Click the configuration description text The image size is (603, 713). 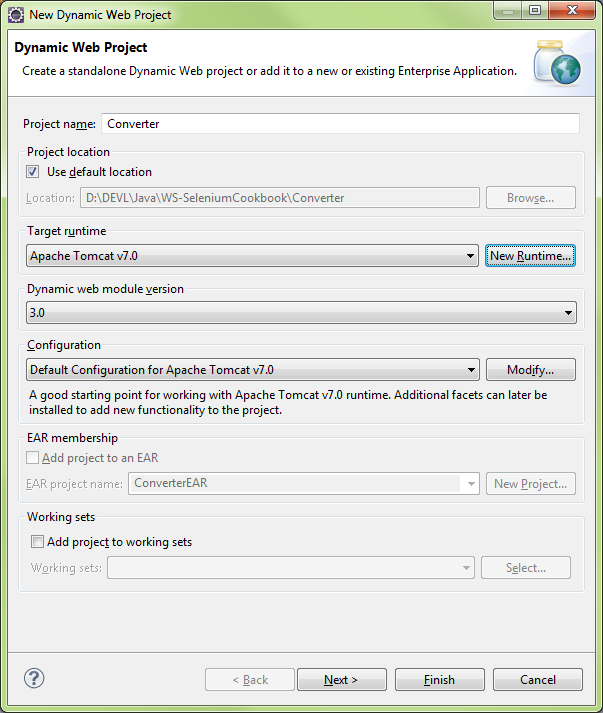287,402
